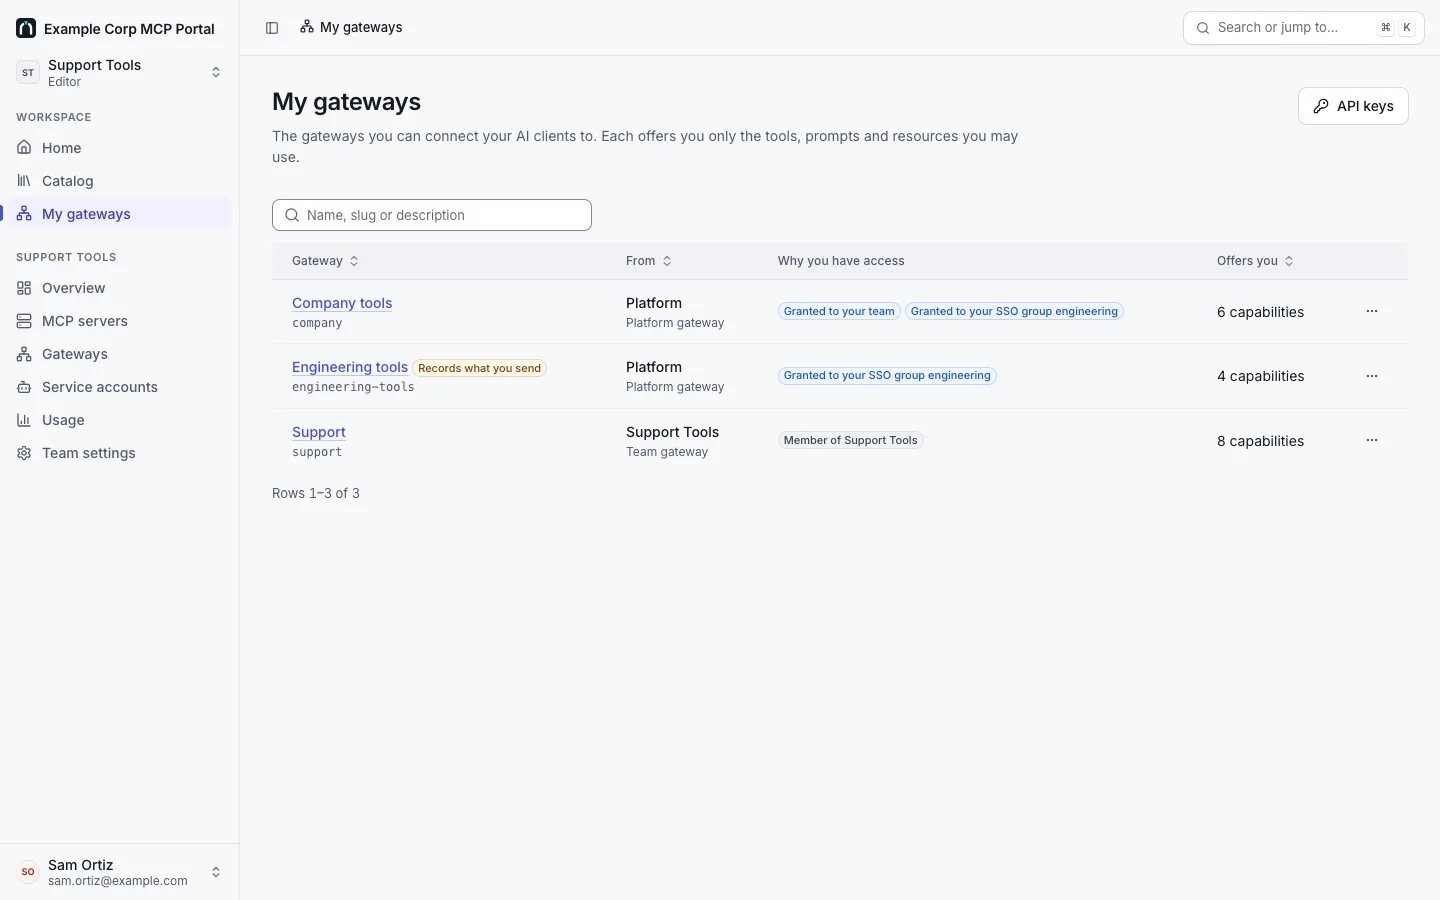Image resolution: width=1440 pixels, height=900 pixels.
Task: Click the Member of Support Tools badge
Action: click(851, 440)
